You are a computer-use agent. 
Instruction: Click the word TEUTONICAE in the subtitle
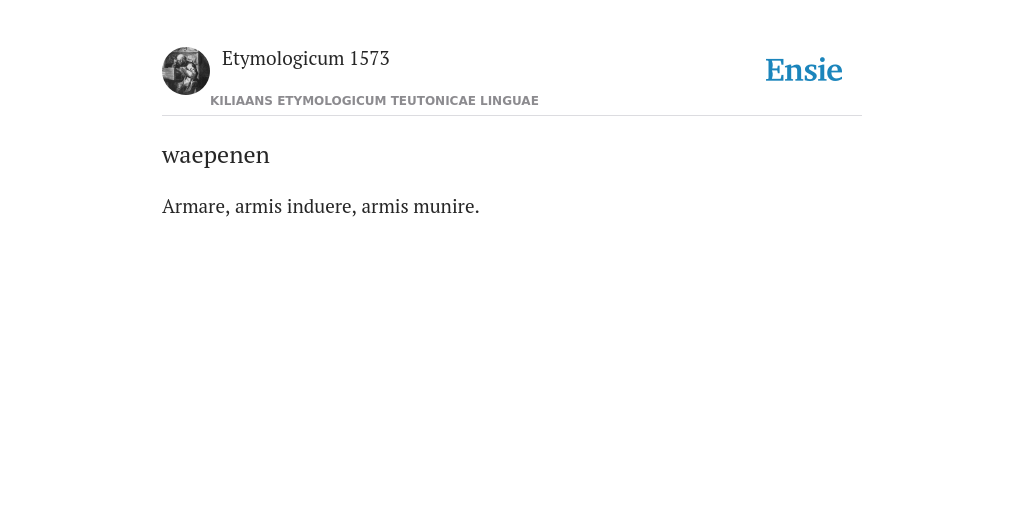point(433,101)
